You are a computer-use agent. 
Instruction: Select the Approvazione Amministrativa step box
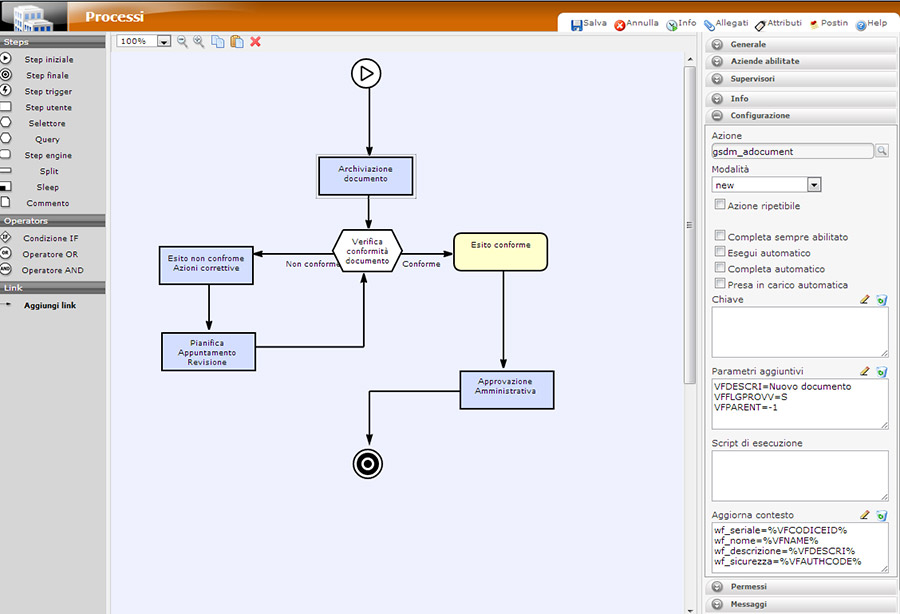point(505,386)
